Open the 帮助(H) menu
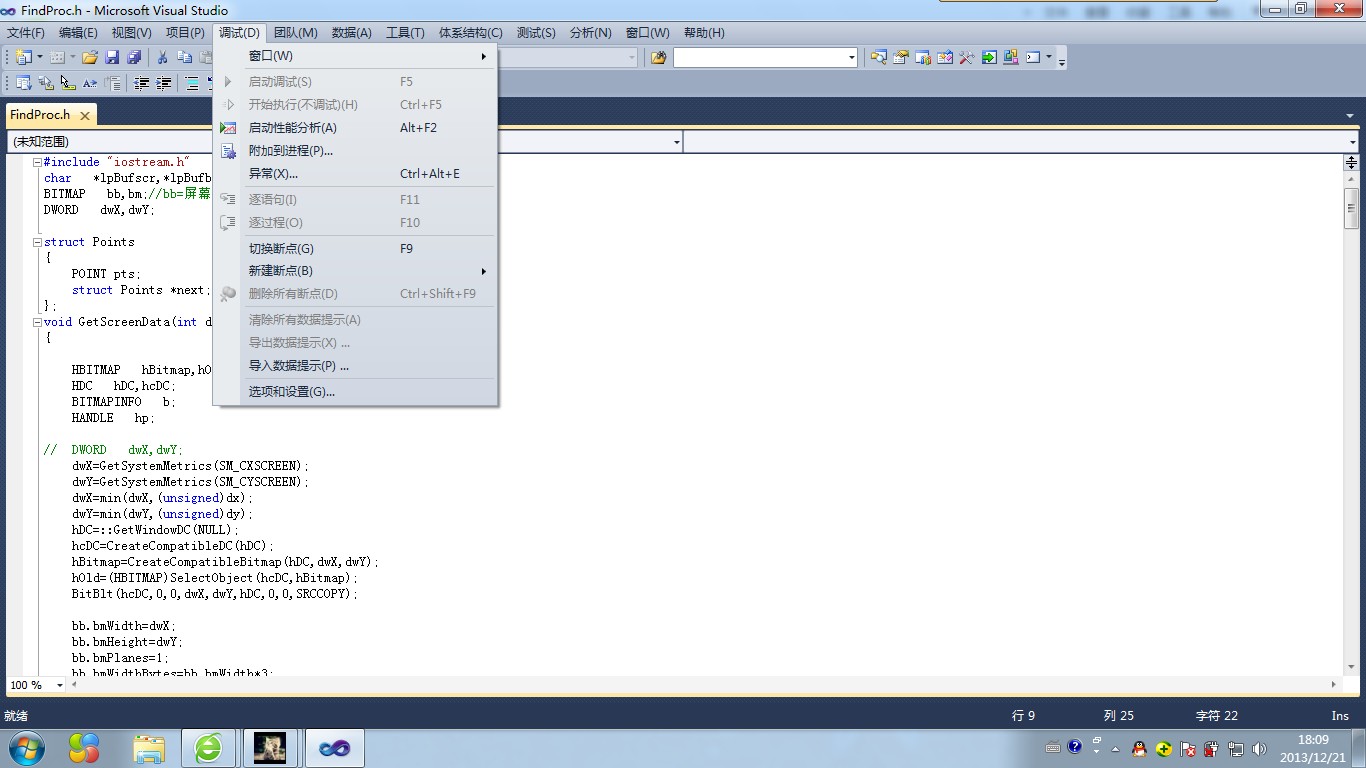Viewport: 1366px width, 768px height. (704, 33)
